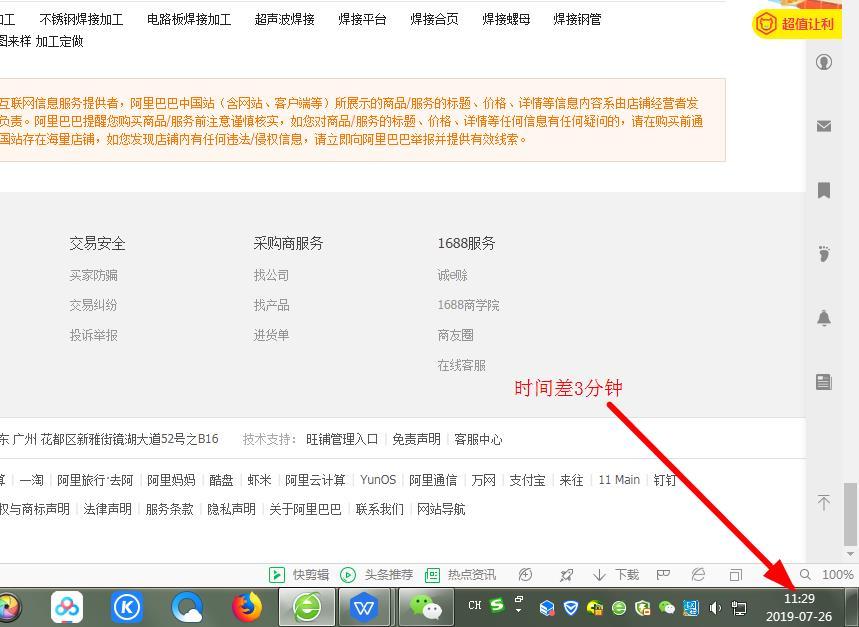The width and height of the screenshot is (859, 627).
Task: Click the 网站导航 link
Action: tap(441, 509)
